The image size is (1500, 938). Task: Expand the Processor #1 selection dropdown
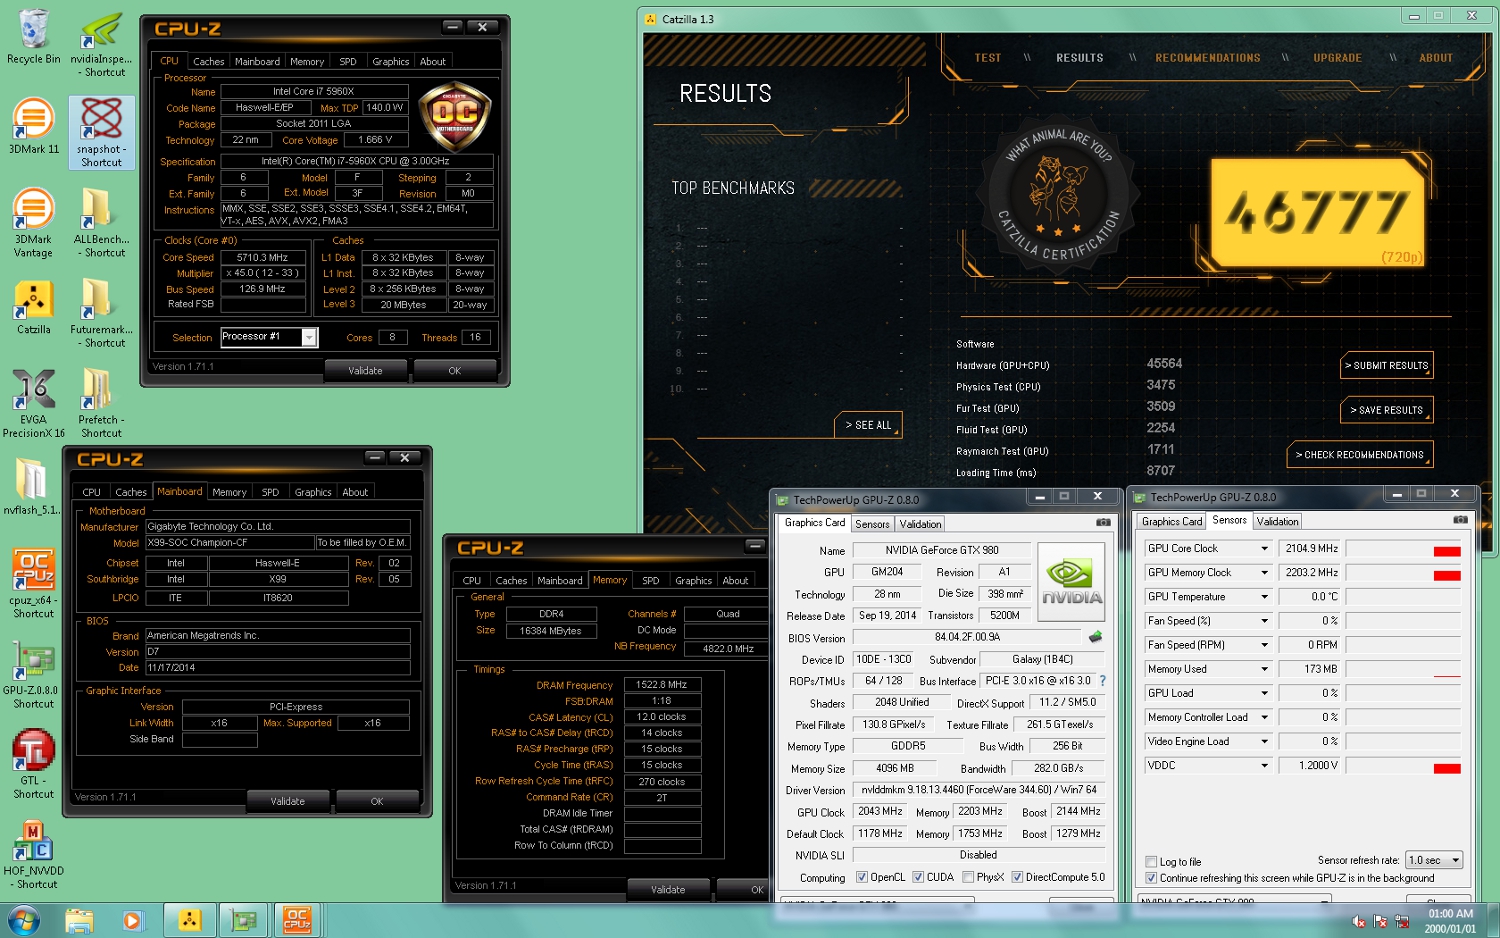coord(309,338)
